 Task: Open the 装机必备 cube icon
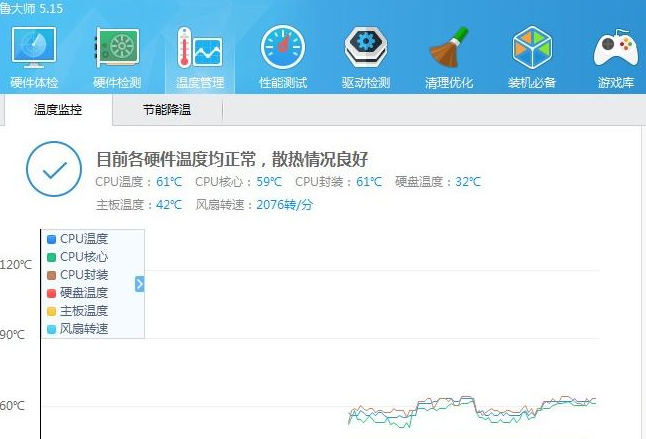point(532,49)
